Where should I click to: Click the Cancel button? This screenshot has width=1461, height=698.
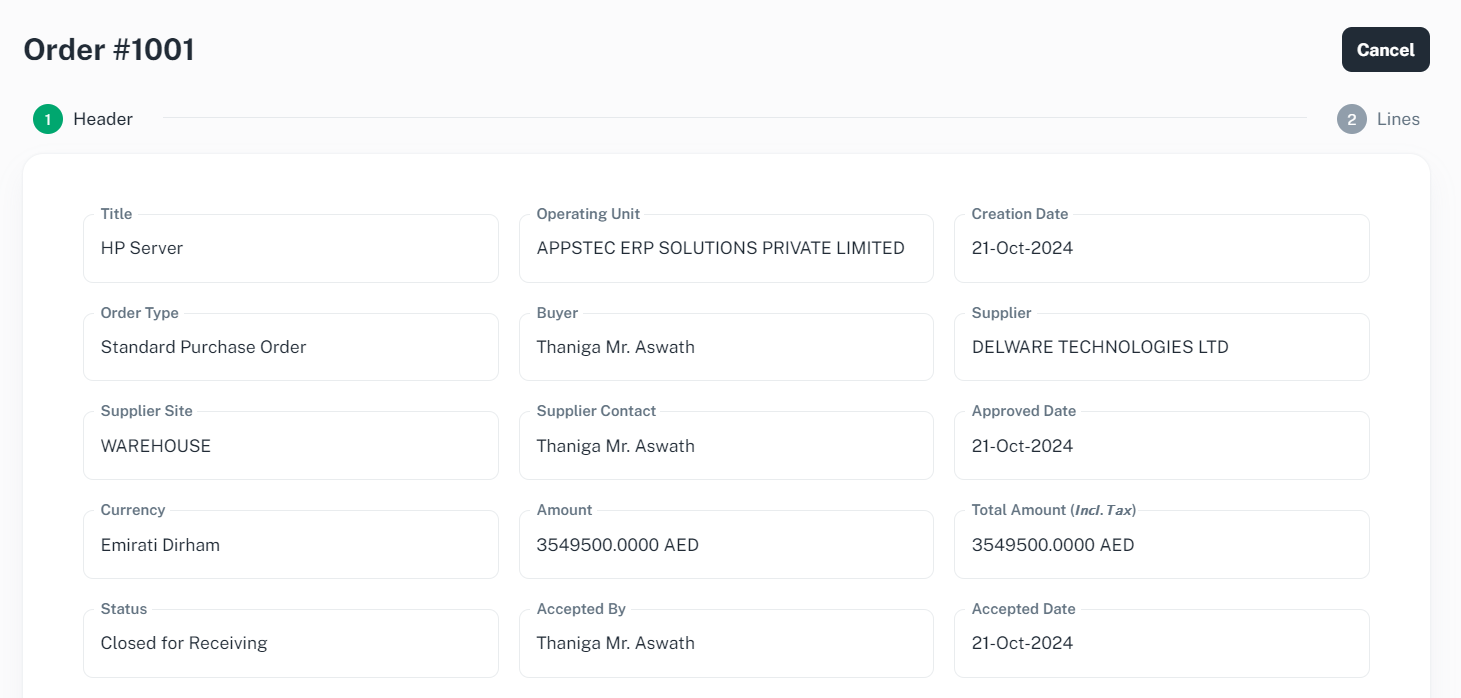point(1385,50)
